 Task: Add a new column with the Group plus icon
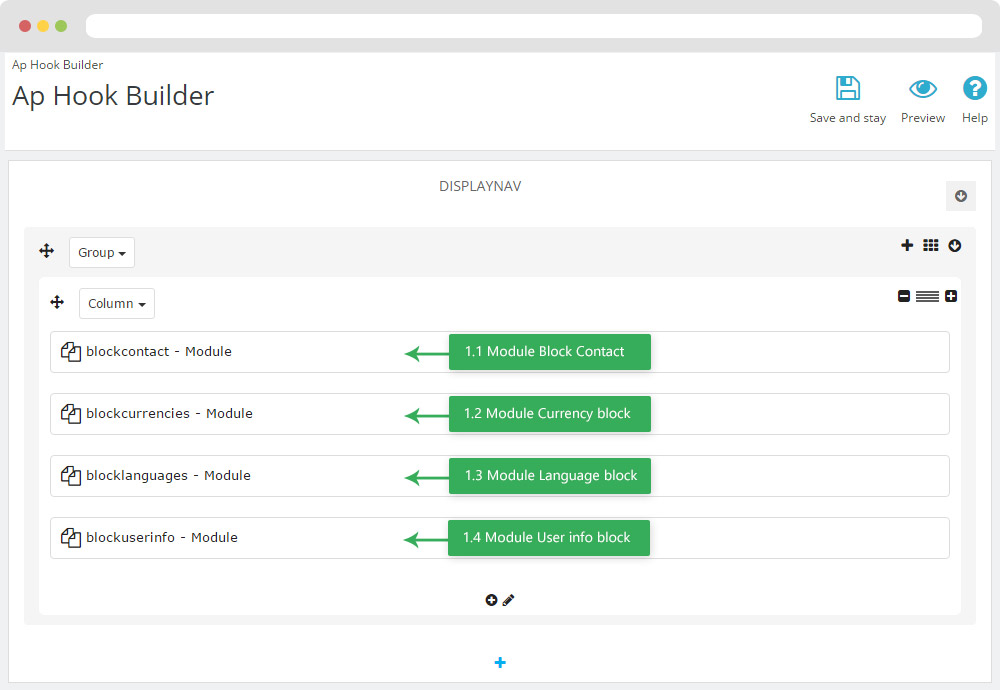[907, 245]
